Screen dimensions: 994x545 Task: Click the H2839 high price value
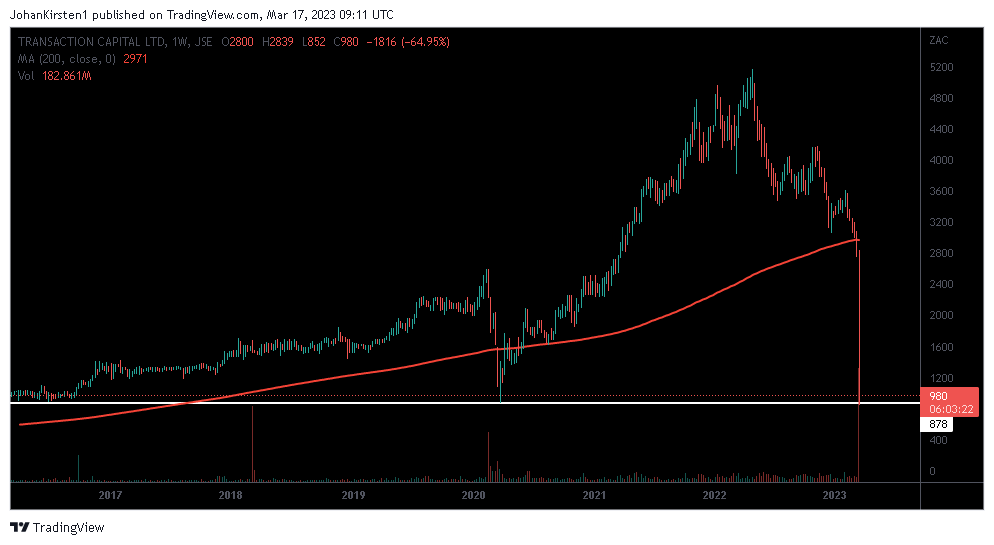(x=278, y=42)
